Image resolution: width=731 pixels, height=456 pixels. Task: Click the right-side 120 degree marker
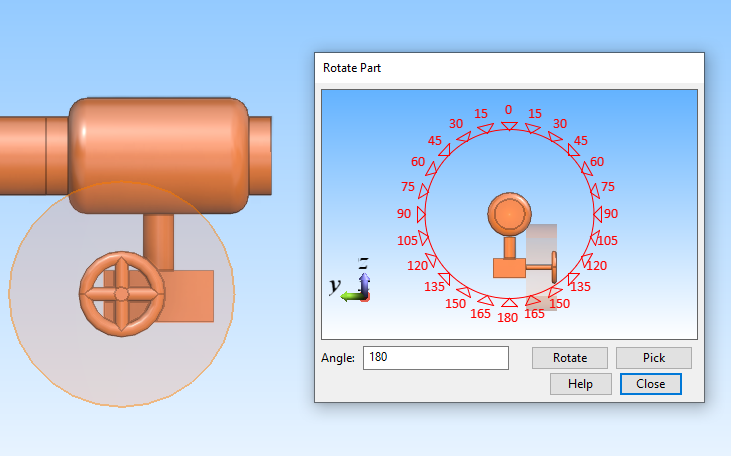[x=585, y=258]
